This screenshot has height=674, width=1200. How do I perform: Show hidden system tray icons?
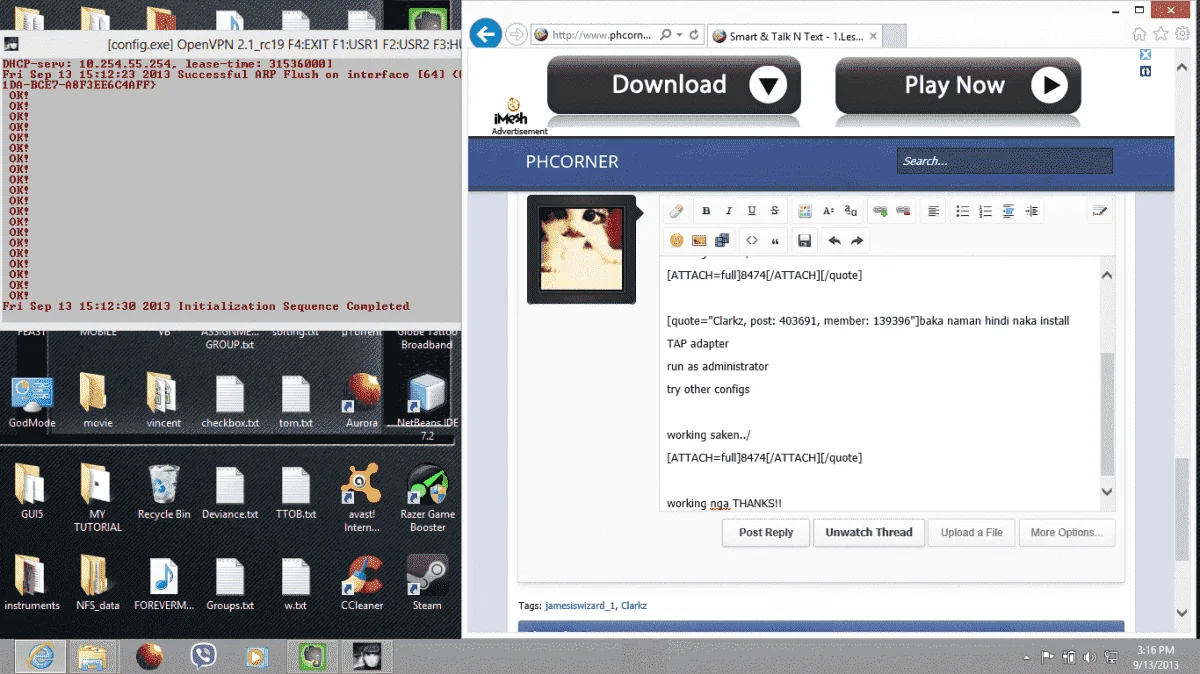coord(1028,657)
